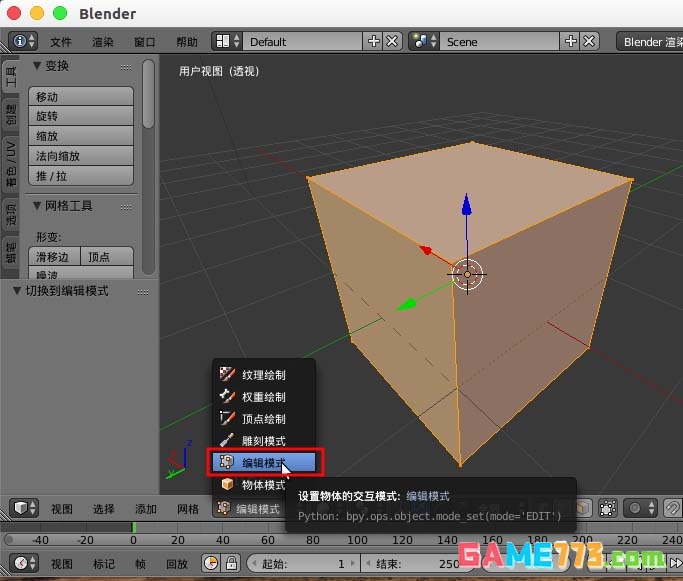Select 雕刻模式 from the mode list
The image size is (683, 581).
264,440
